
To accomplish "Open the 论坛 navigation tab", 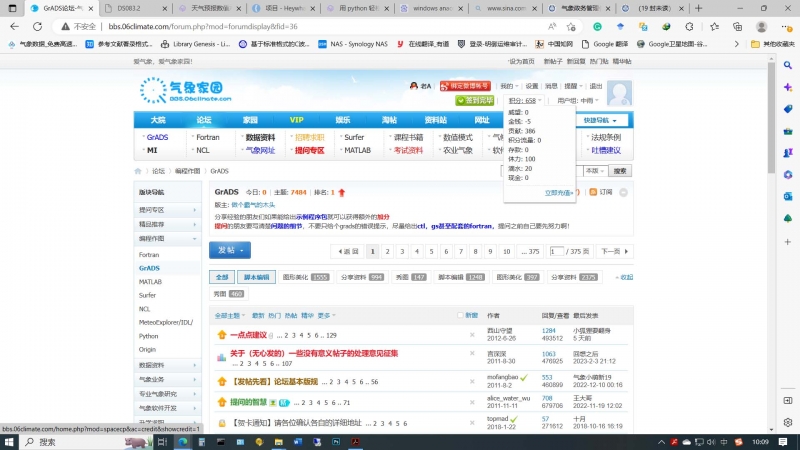I will tap(203, 119).
